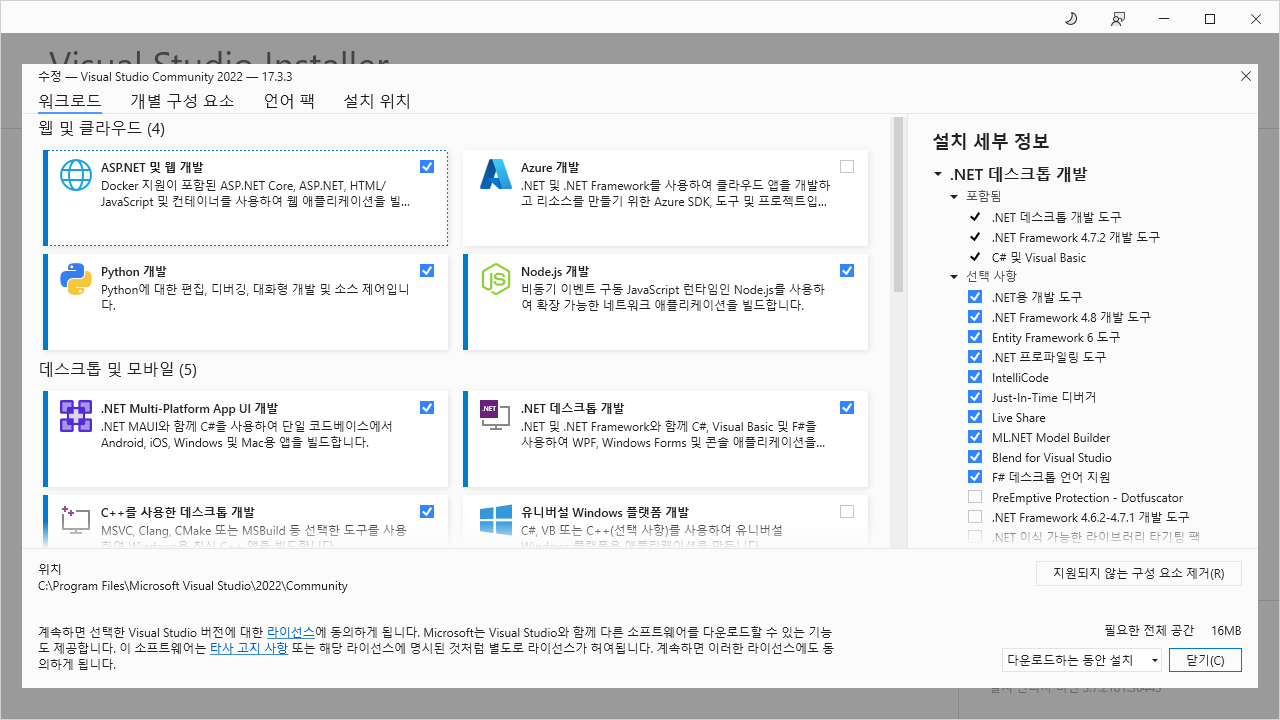Screen dimensions: 1280x720
Task: Open the 타사 고지 사항 link
Action: 248,648
